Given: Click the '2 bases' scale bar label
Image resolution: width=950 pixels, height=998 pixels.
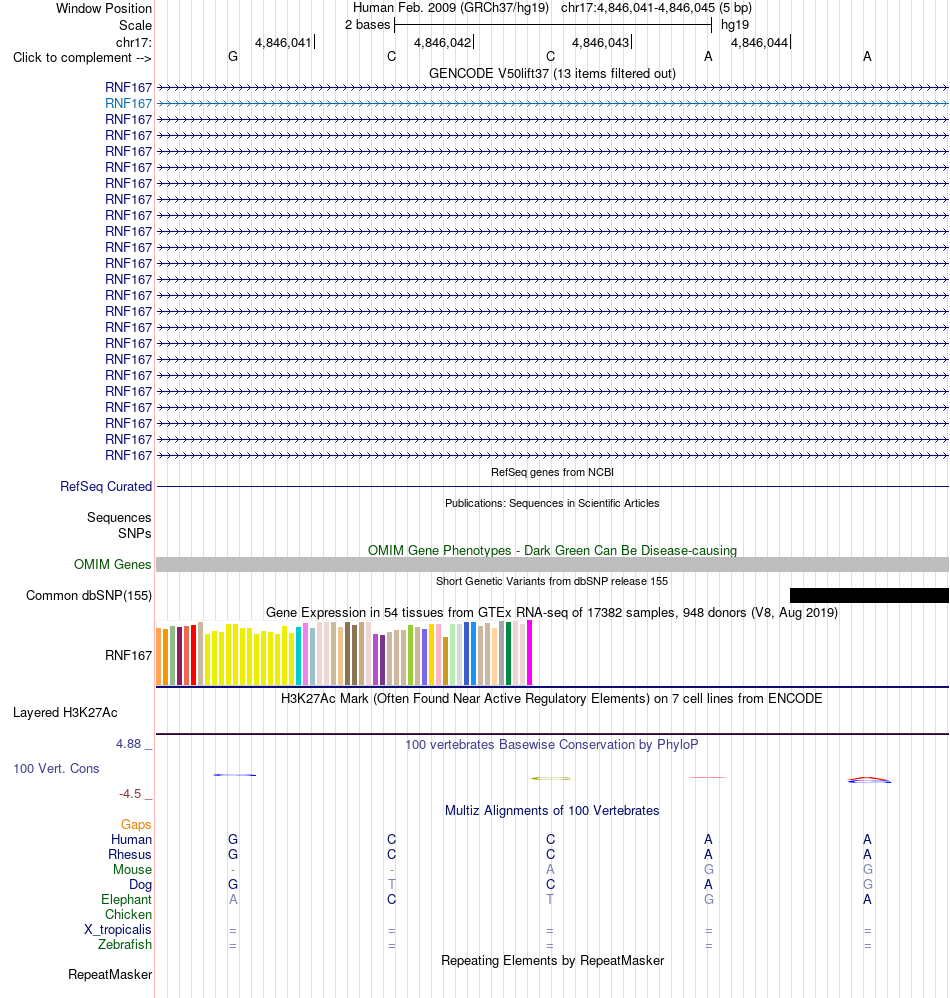Looking at the screenshot, I should click(367, 25).
